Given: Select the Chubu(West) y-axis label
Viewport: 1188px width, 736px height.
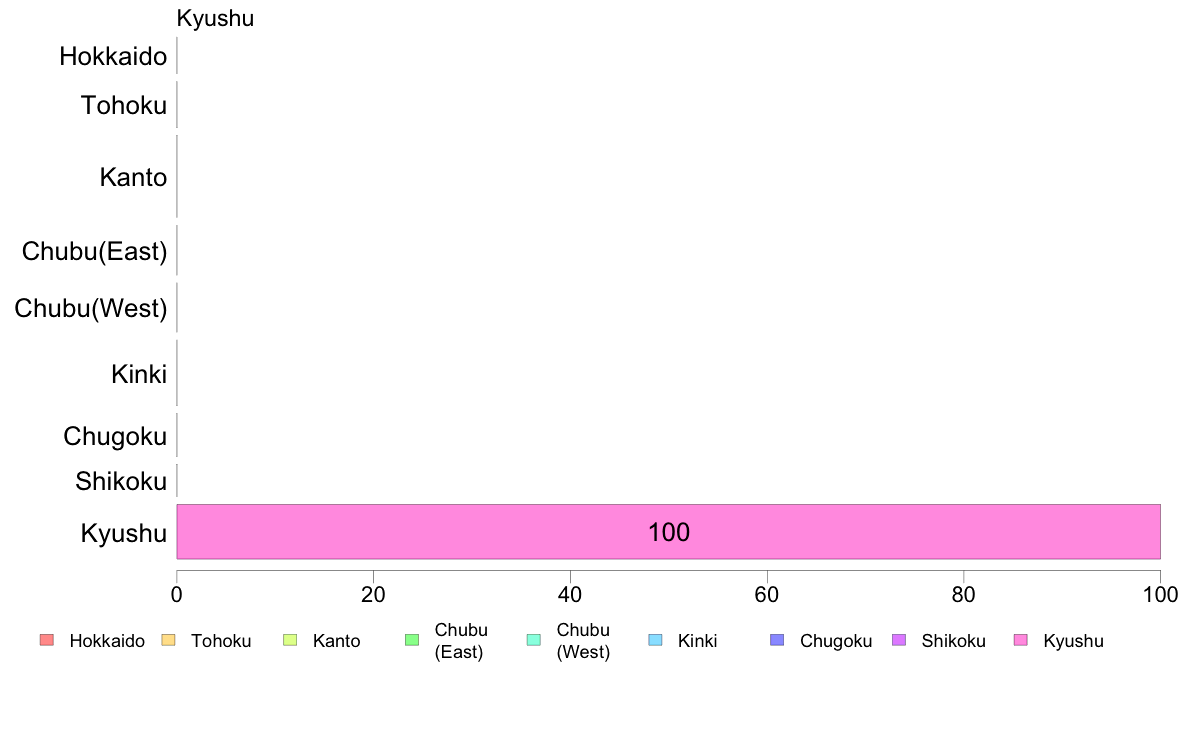Looking at the screenshot, I should 91,308.
